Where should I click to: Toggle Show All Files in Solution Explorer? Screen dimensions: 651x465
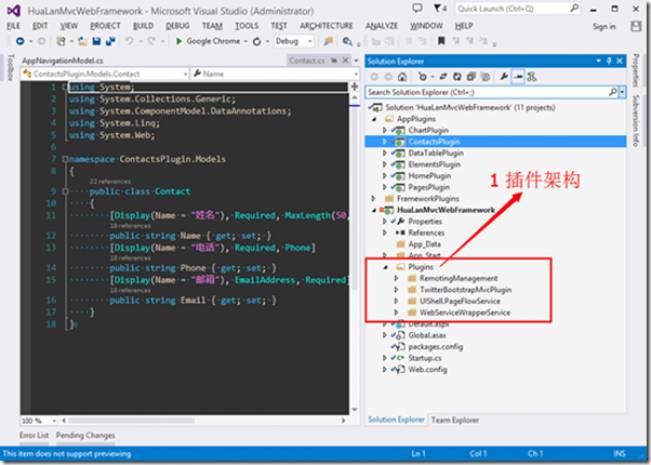[485, 77]
